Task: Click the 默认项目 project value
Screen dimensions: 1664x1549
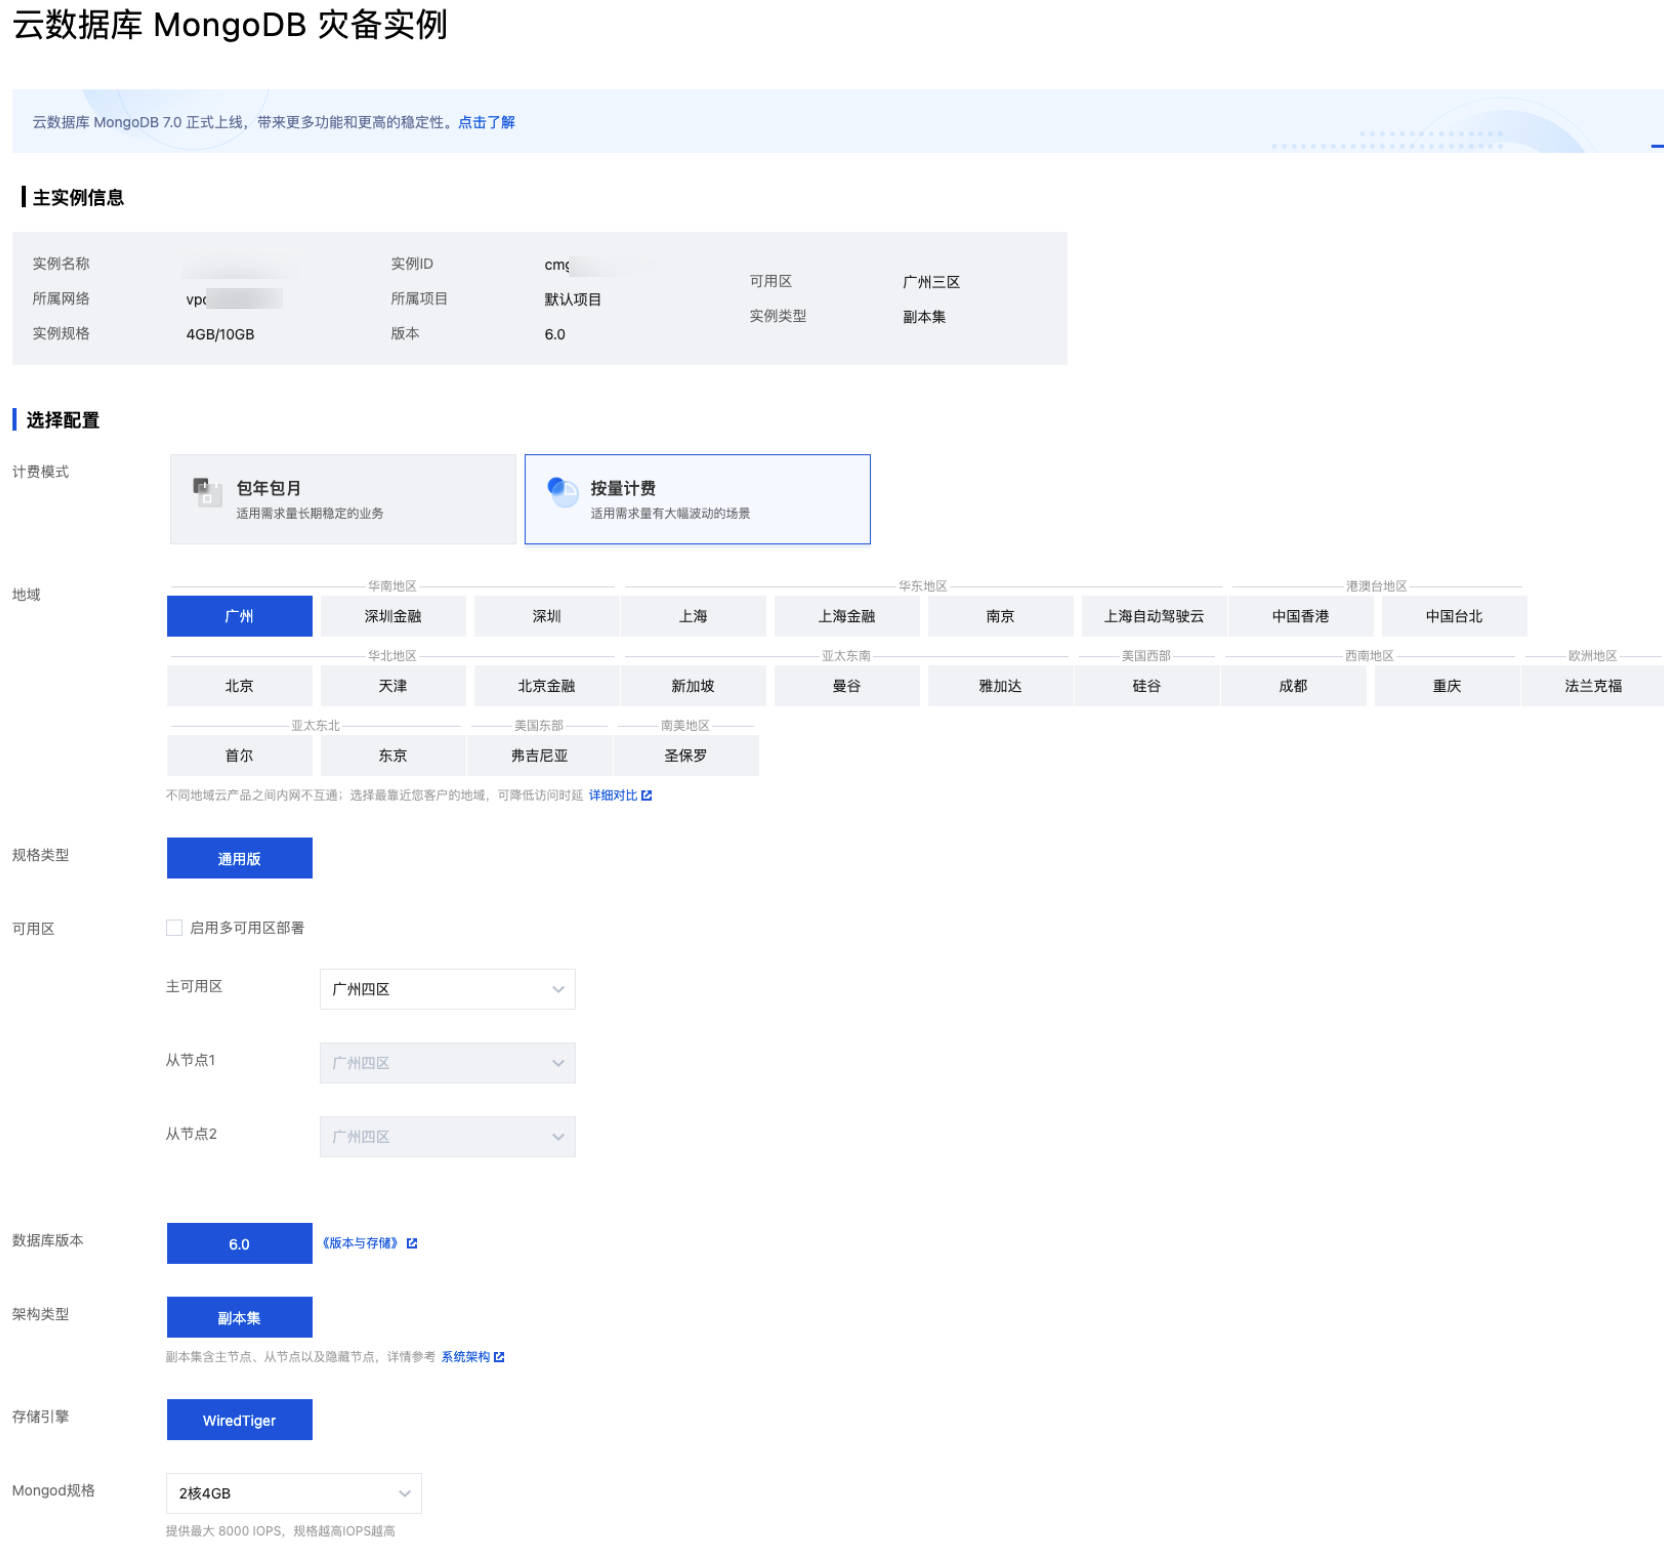Action: 573,299
